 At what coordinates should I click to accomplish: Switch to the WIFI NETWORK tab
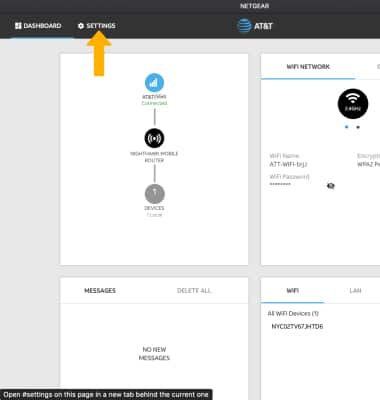pos(308,67)
